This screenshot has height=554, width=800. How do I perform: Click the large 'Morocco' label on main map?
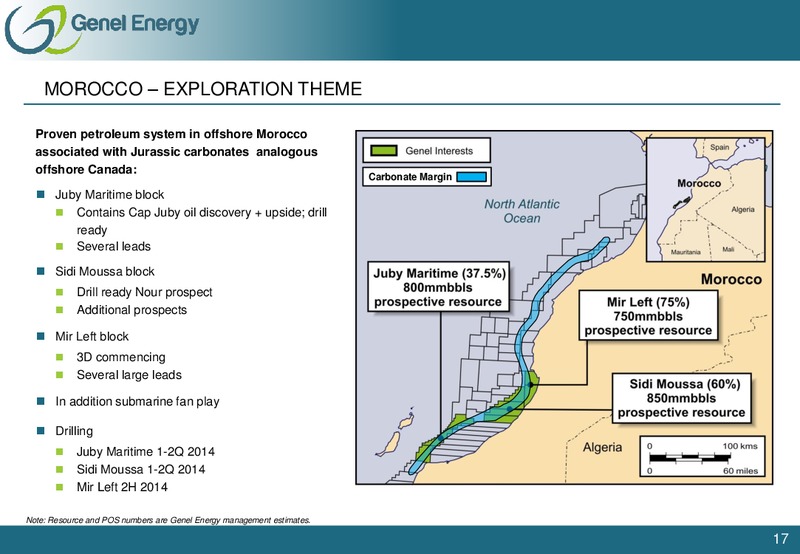point(731,279)
